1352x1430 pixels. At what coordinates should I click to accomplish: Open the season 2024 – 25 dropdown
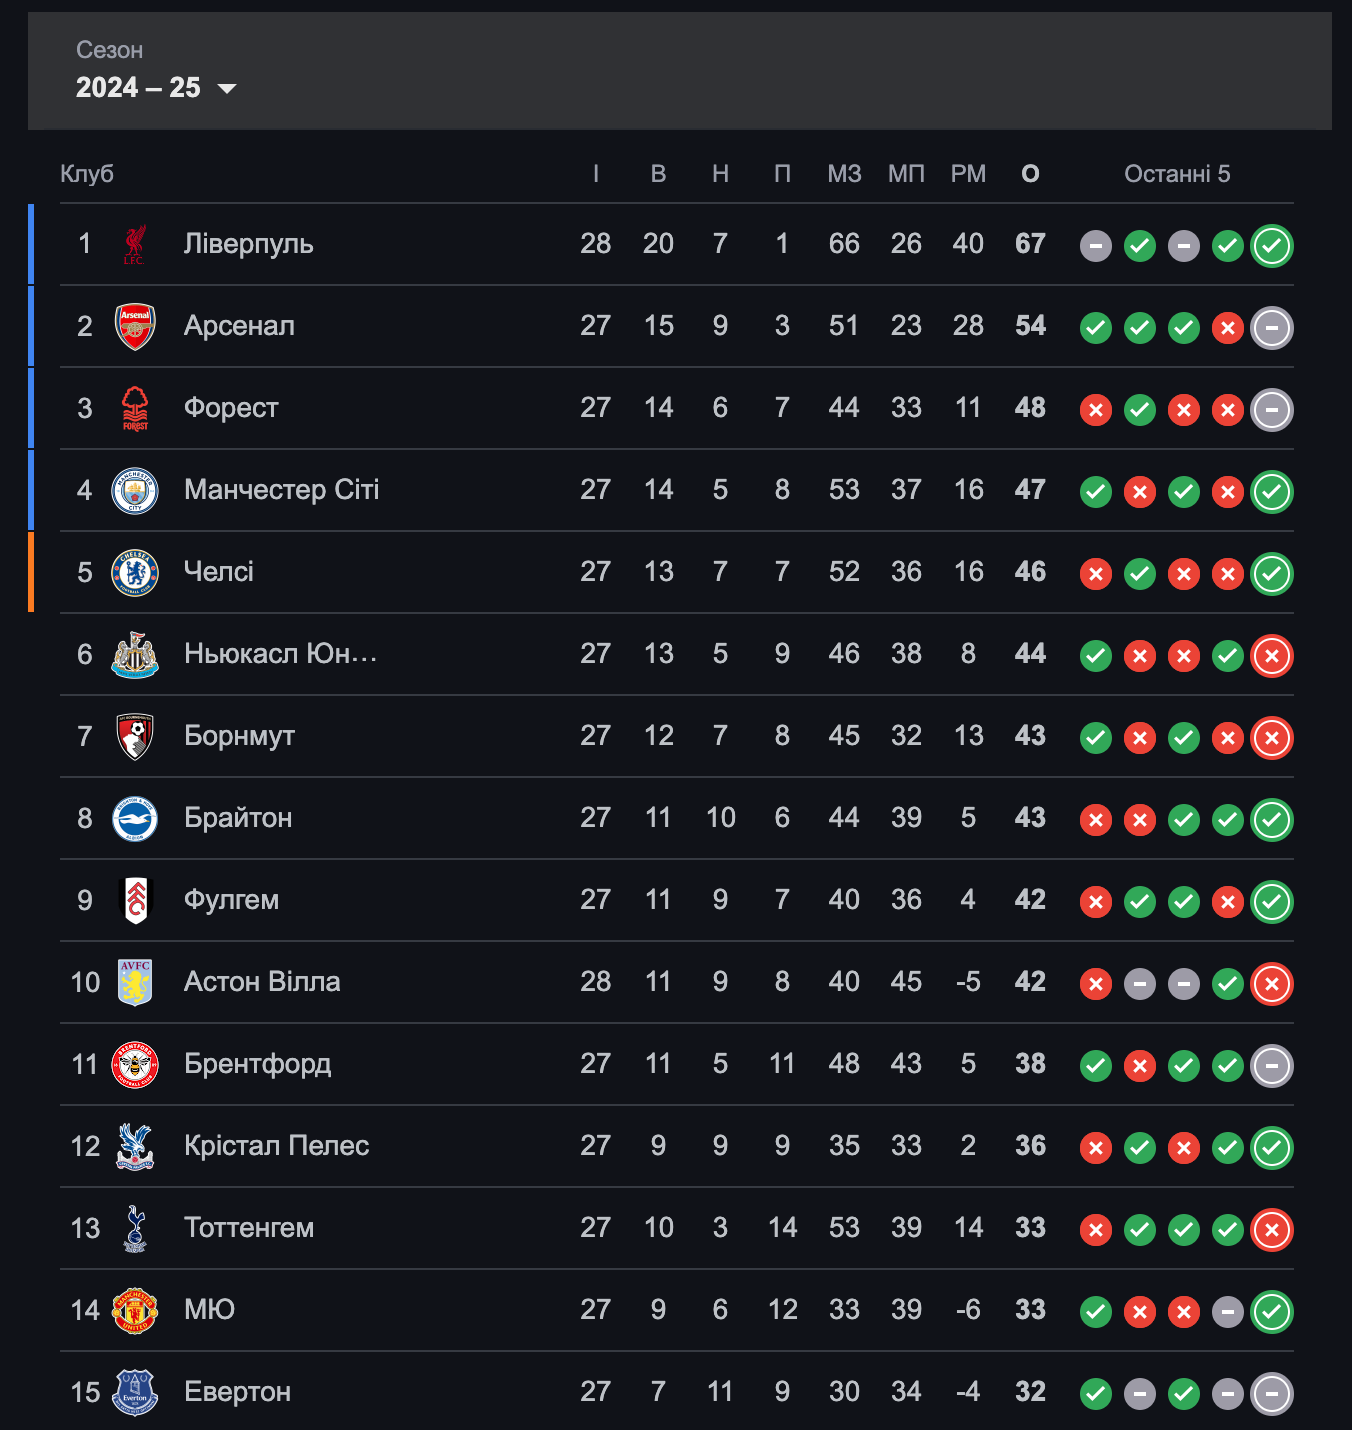point(156,88)
